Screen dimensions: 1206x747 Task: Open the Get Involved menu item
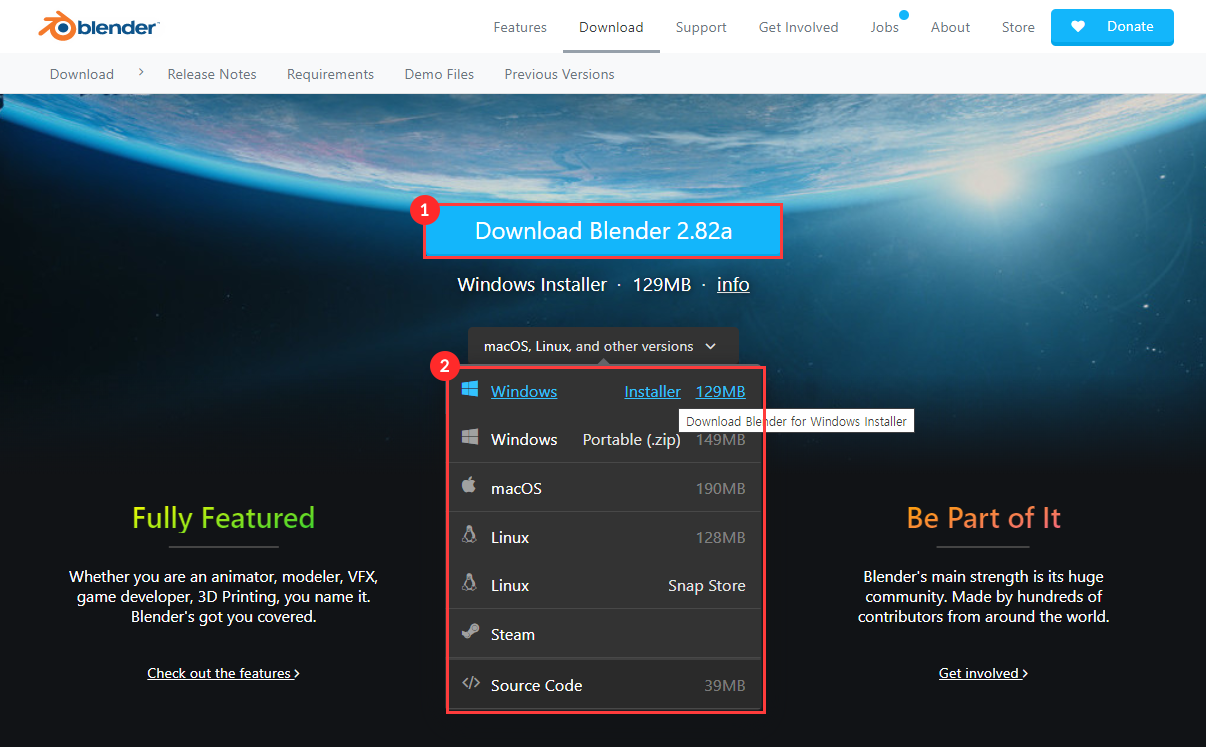798,27
